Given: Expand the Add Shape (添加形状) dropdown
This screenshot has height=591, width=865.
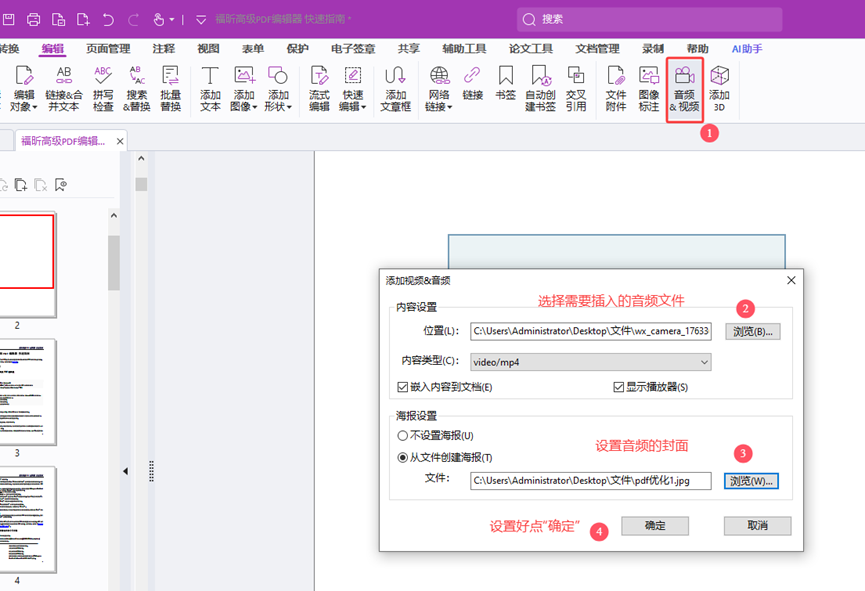Looking at the screenshot, I should point(278,89).
